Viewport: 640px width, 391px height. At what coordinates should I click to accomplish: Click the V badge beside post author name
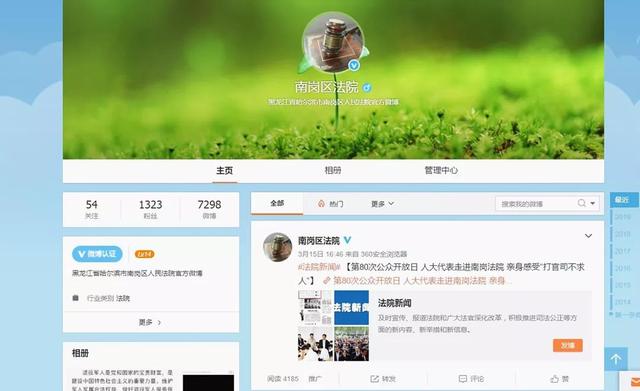[347, 240]
